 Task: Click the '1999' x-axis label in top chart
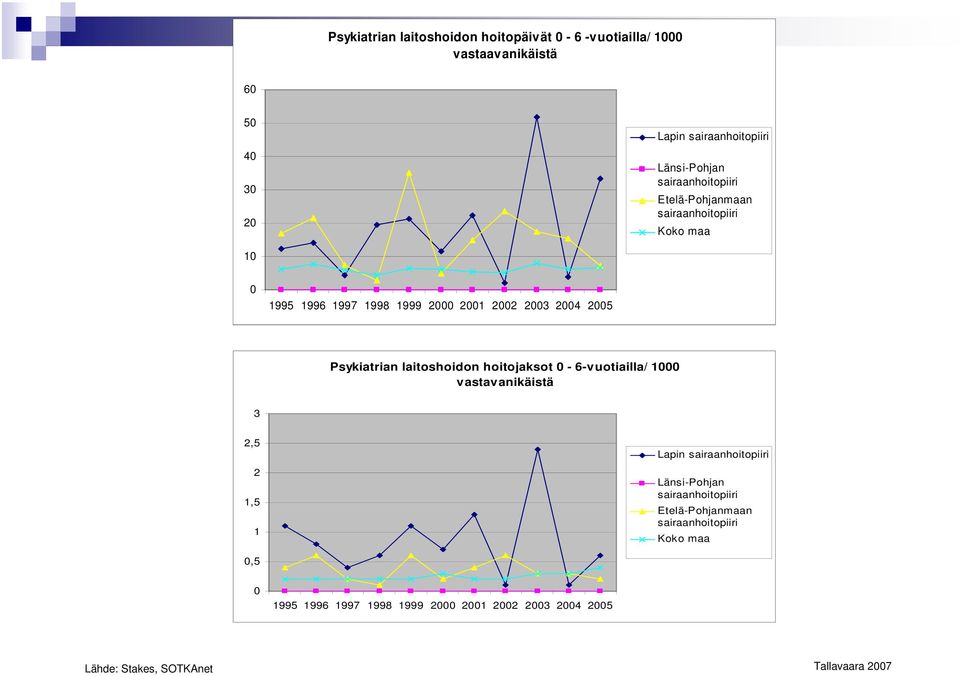(409, 306)
